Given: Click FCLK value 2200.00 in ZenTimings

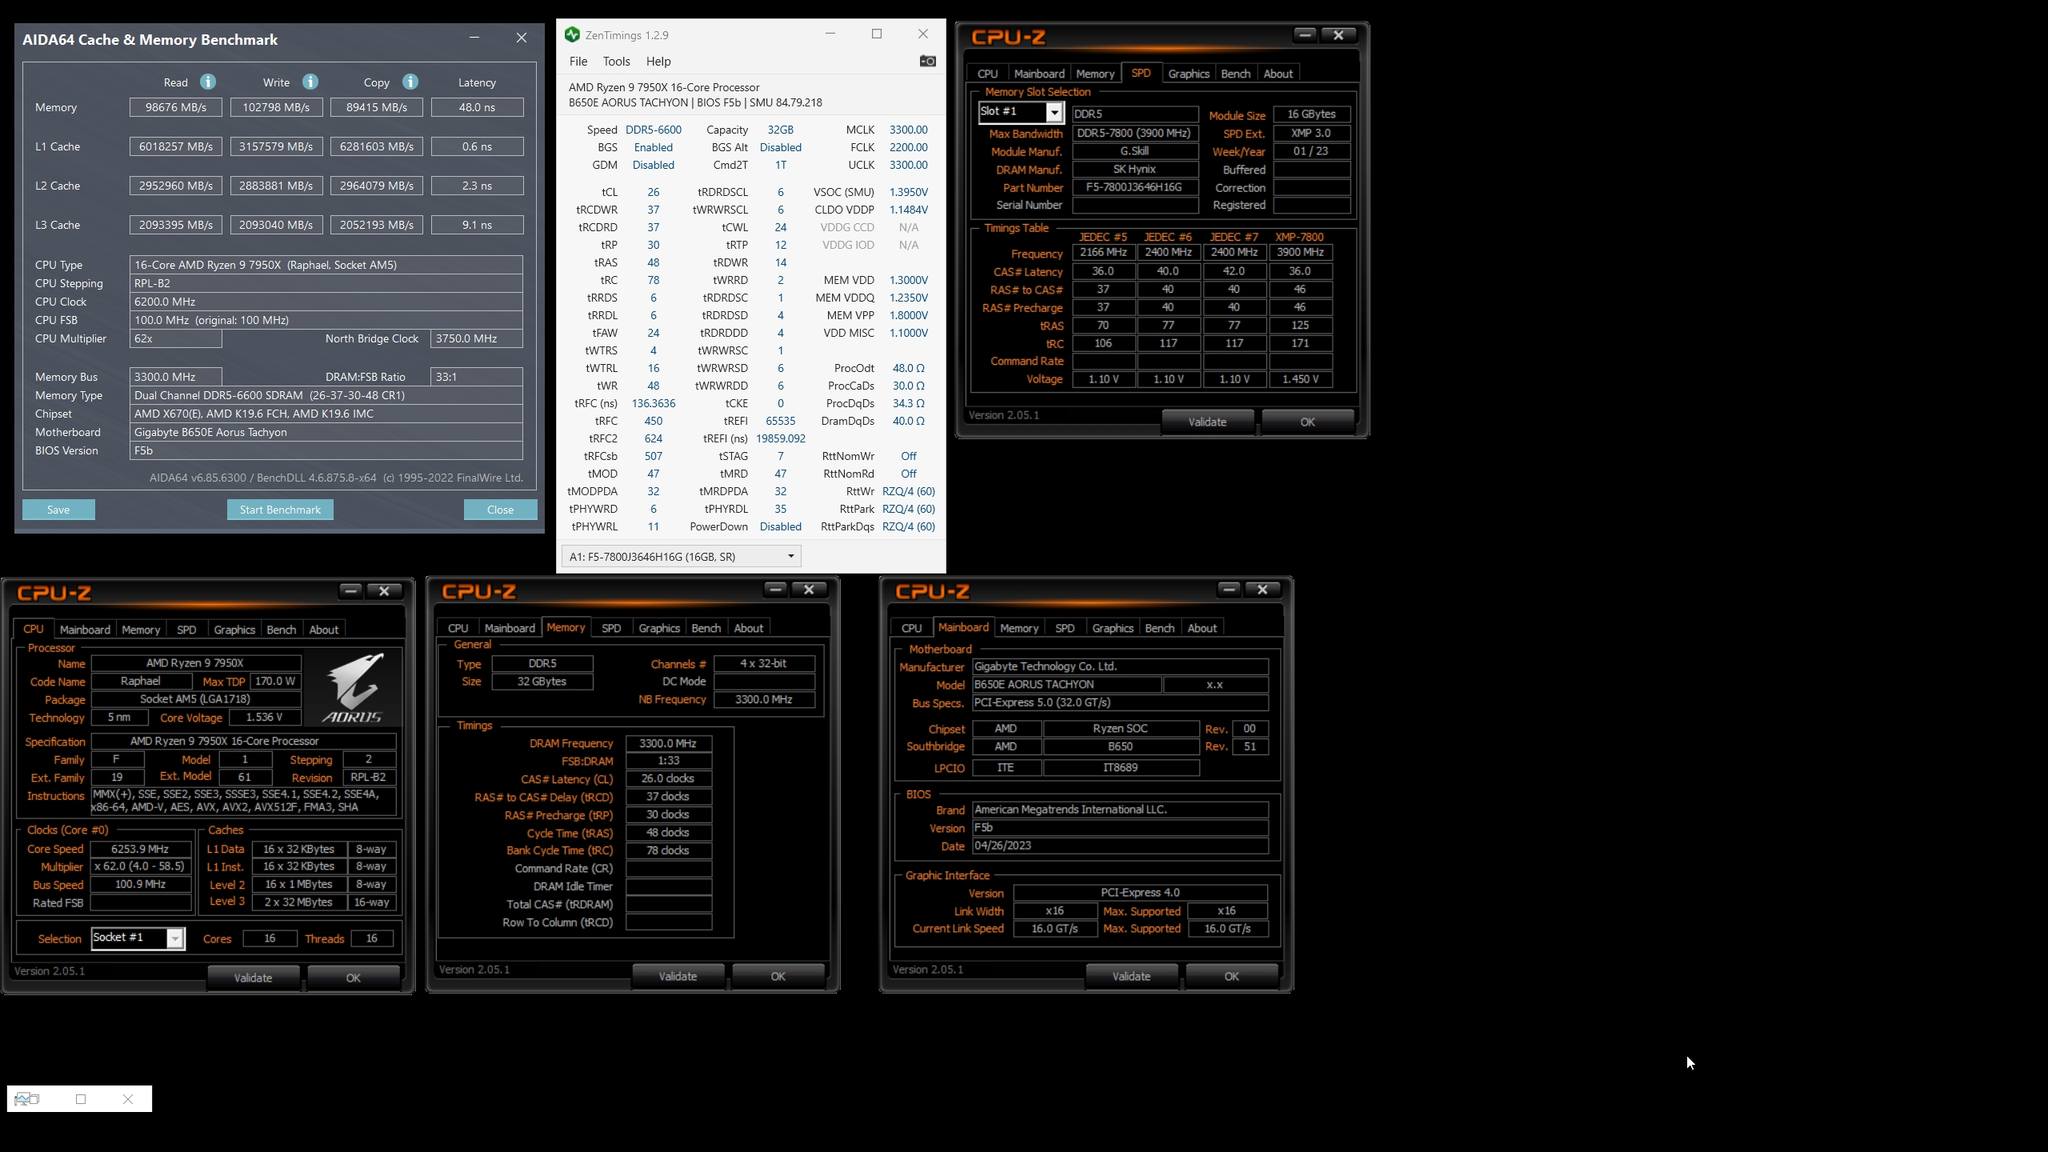Looking at the screenshot, I should [908, 147].
